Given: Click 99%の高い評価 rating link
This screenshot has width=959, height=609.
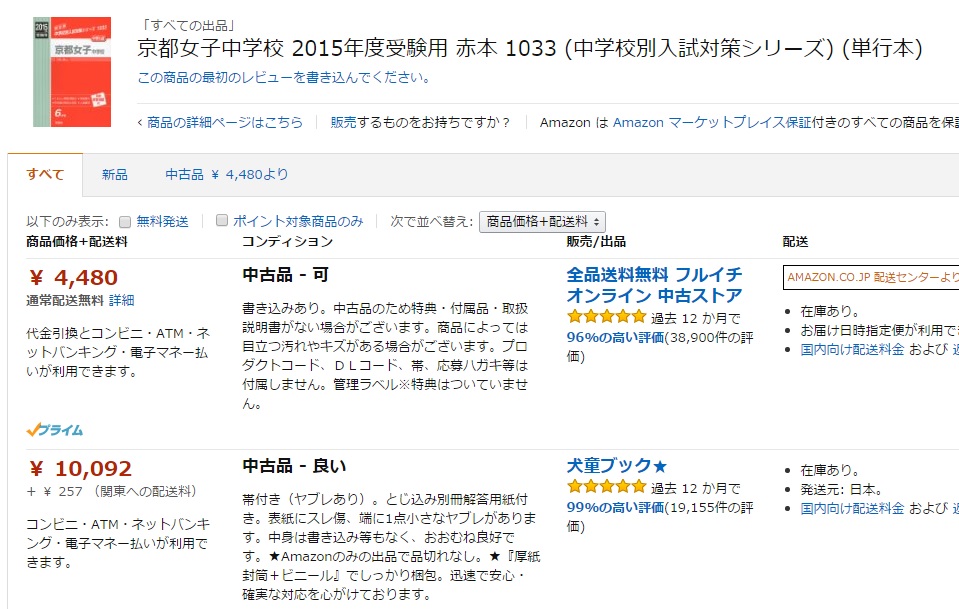Looking at the screenshot, I should coord(615,508).
